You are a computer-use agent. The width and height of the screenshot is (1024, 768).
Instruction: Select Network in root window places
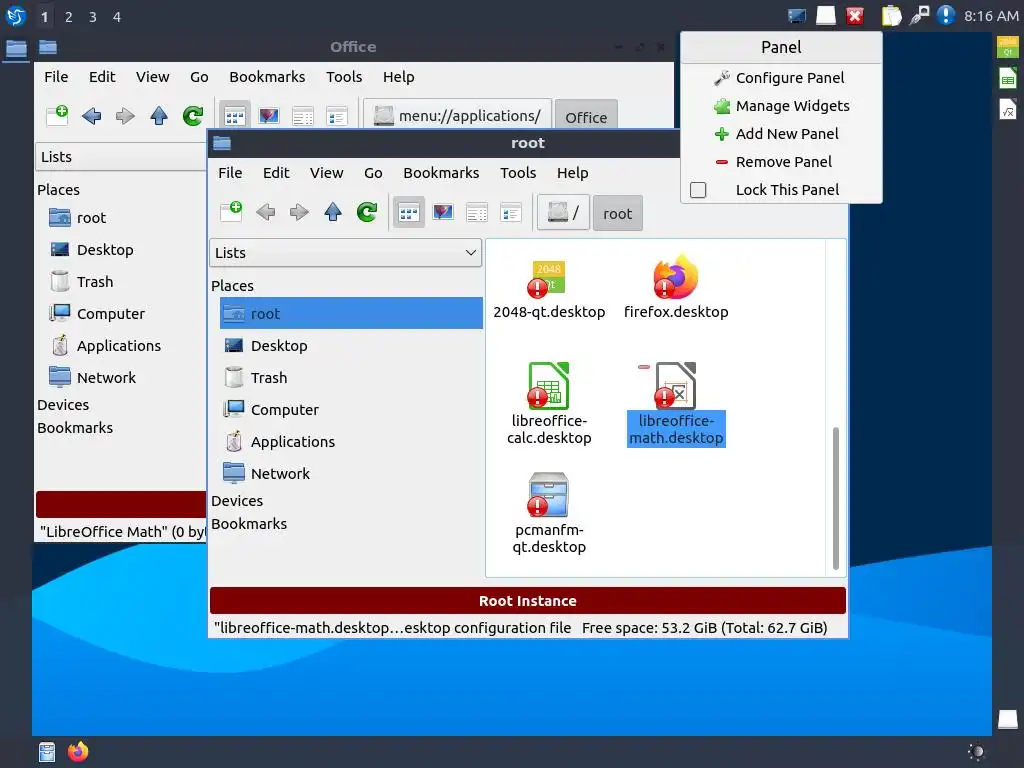point(351,473)
